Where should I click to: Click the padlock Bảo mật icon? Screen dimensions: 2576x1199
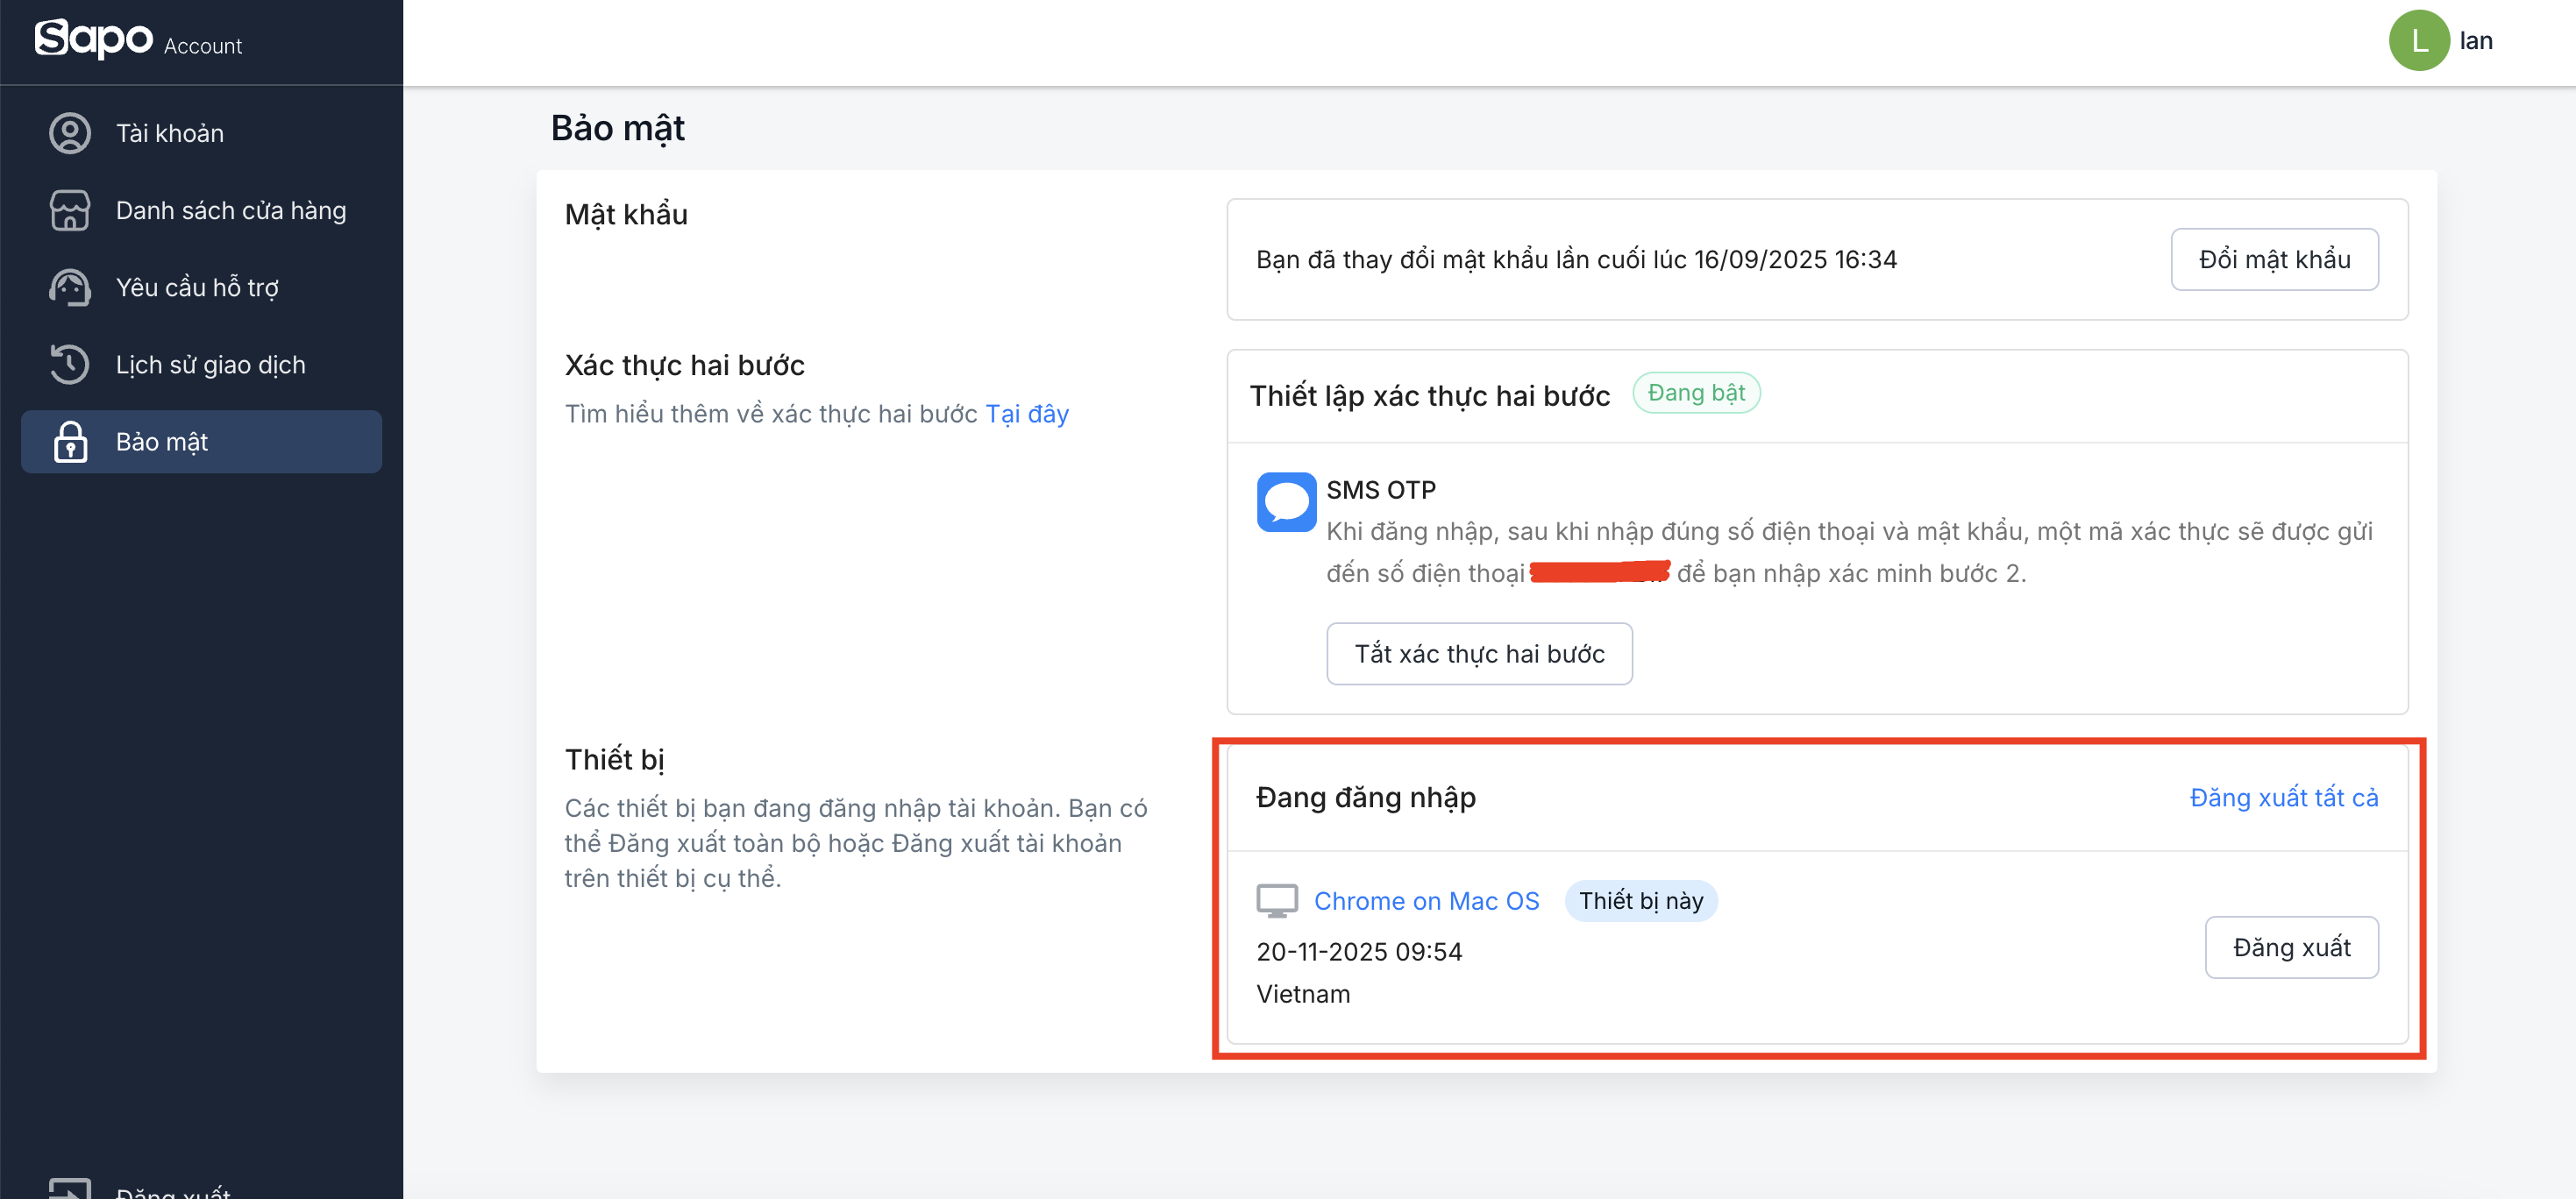70,441
